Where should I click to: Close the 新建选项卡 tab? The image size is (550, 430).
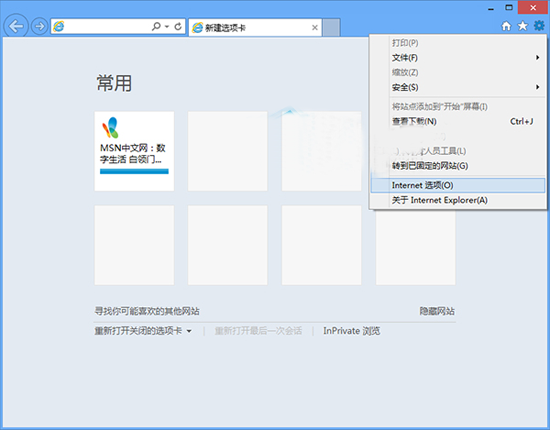pos(315,27)
